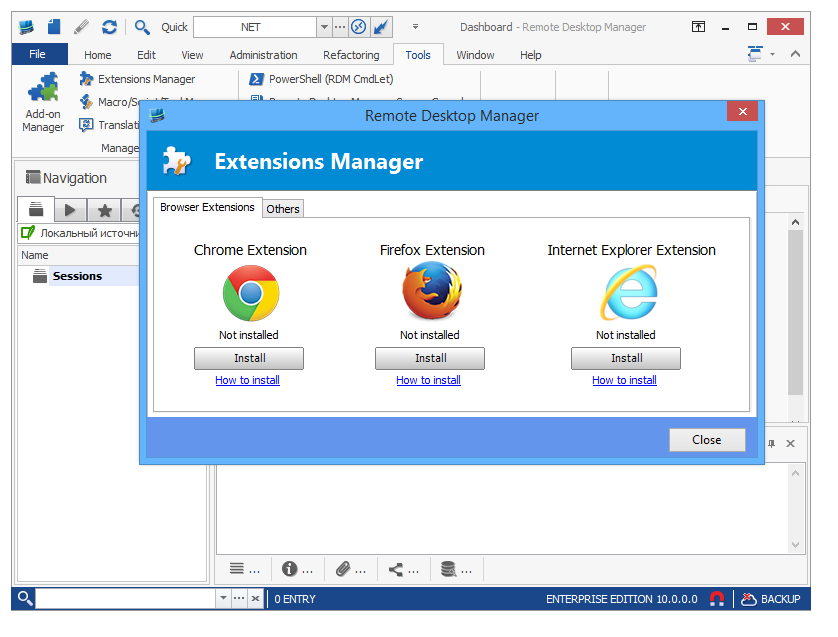This screenshot has width=838, height=637.
Task: Pin the lower panel with the pin icon
Action: [771, 444]
